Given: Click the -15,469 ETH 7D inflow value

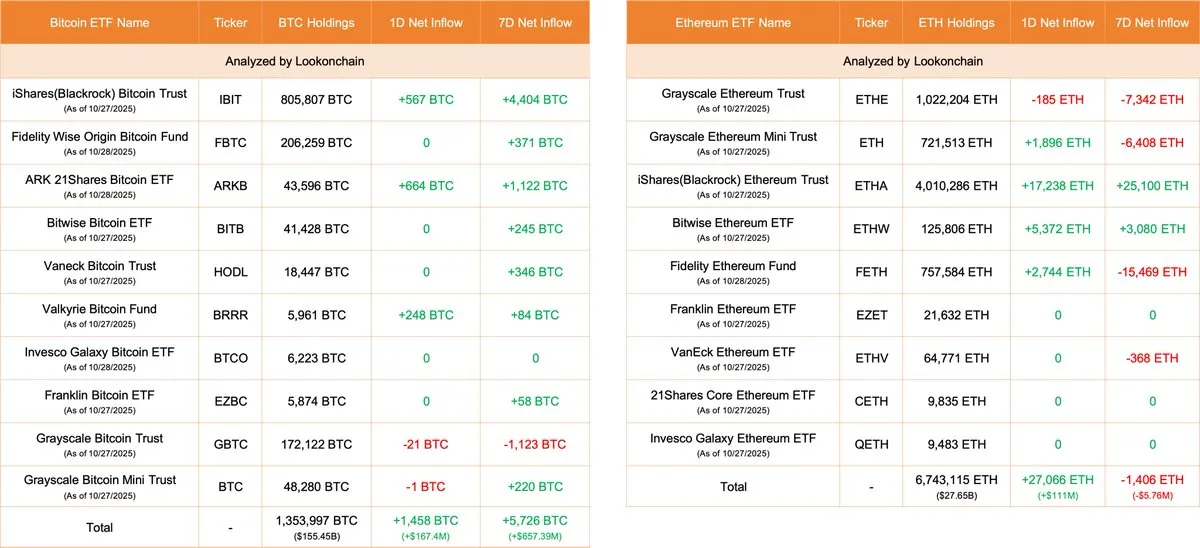Looking at the screenshot, I should [1152, 272].
